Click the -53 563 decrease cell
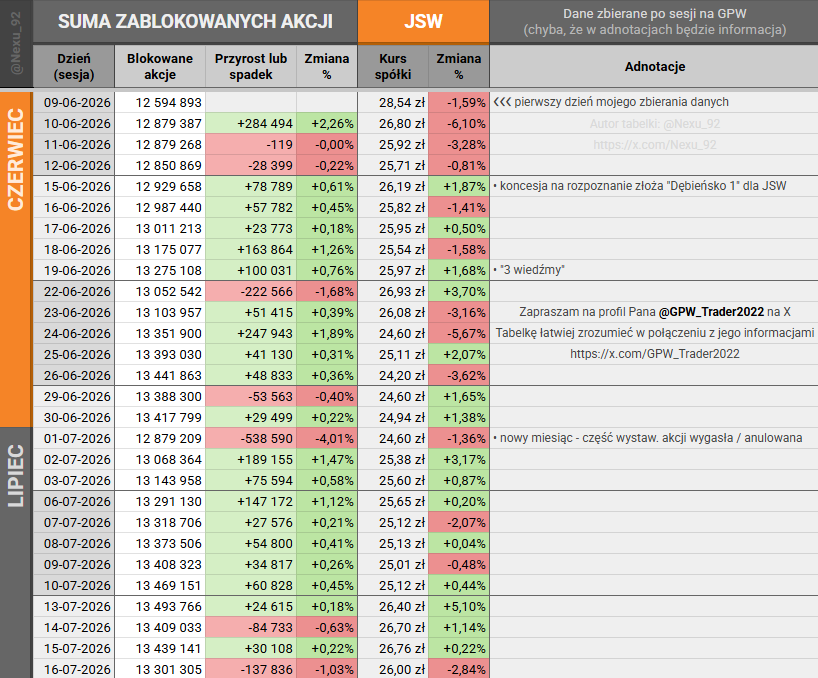 click(x=251, y=396)
